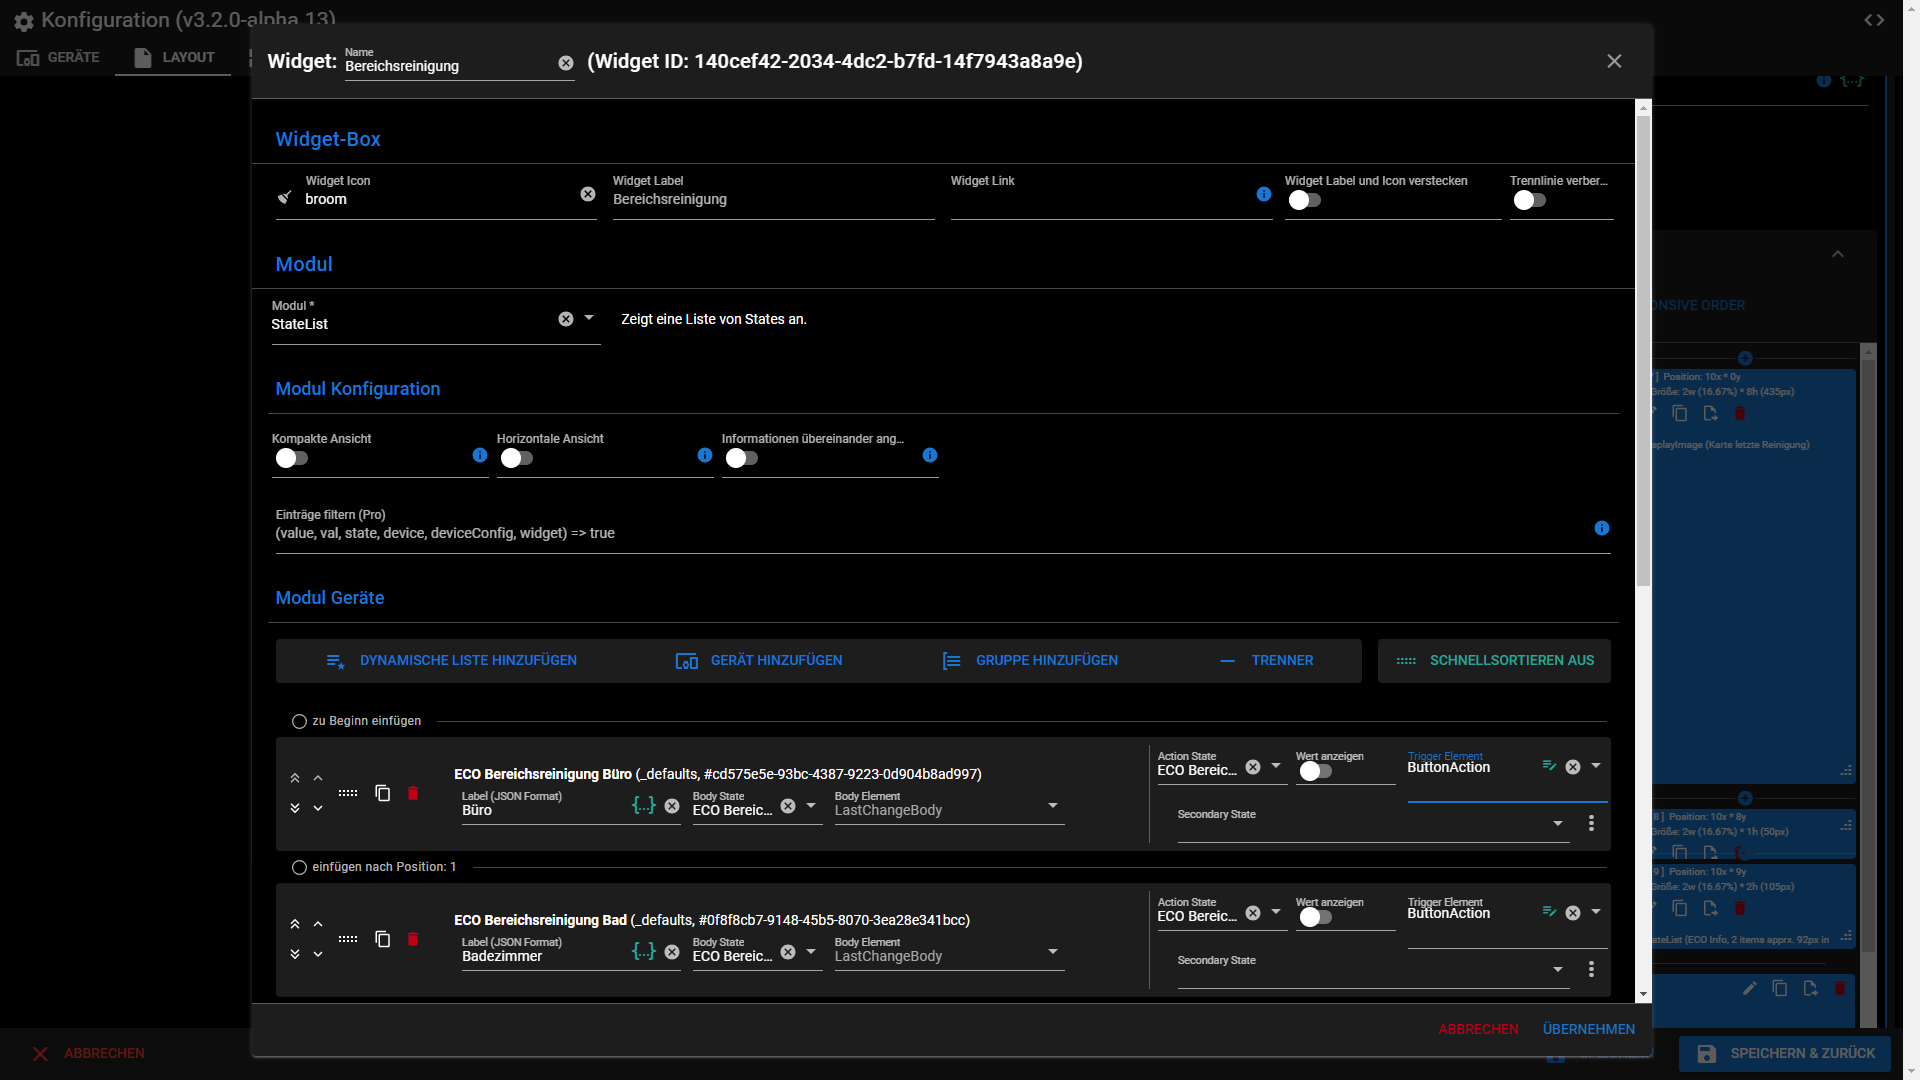This screenshot has width=1920, height=1080.
Task: Open code view icon top right
Action: tap(1874, 20)
